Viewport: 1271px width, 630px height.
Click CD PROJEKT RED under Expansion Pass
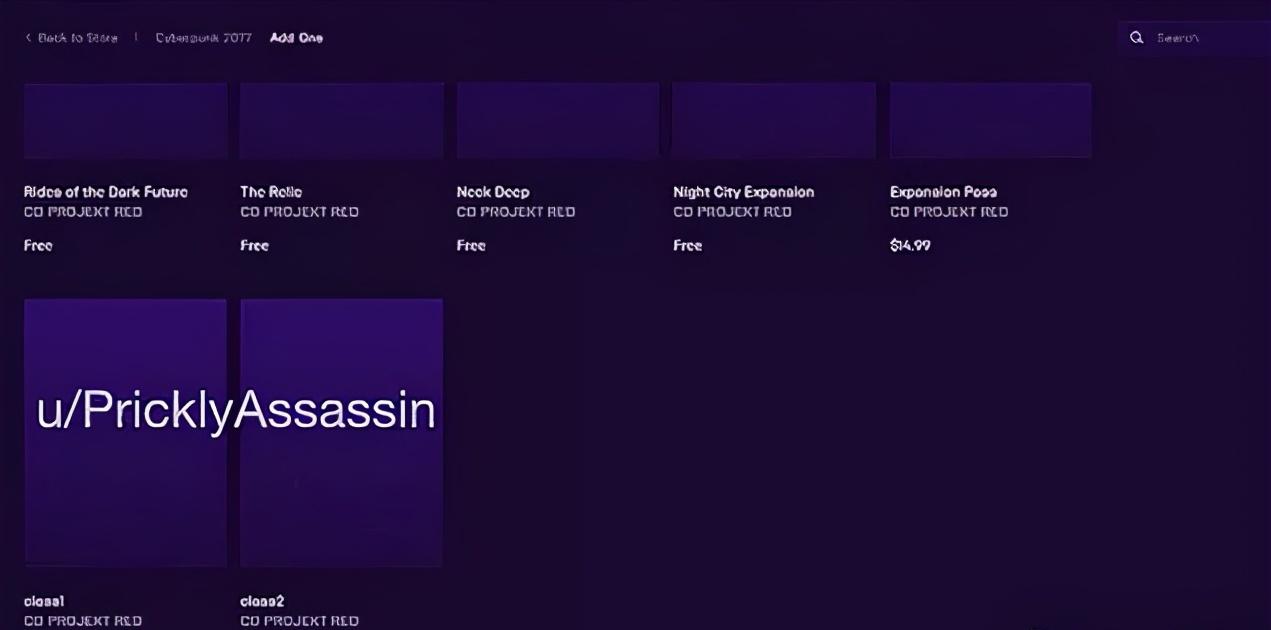(949, 212)
